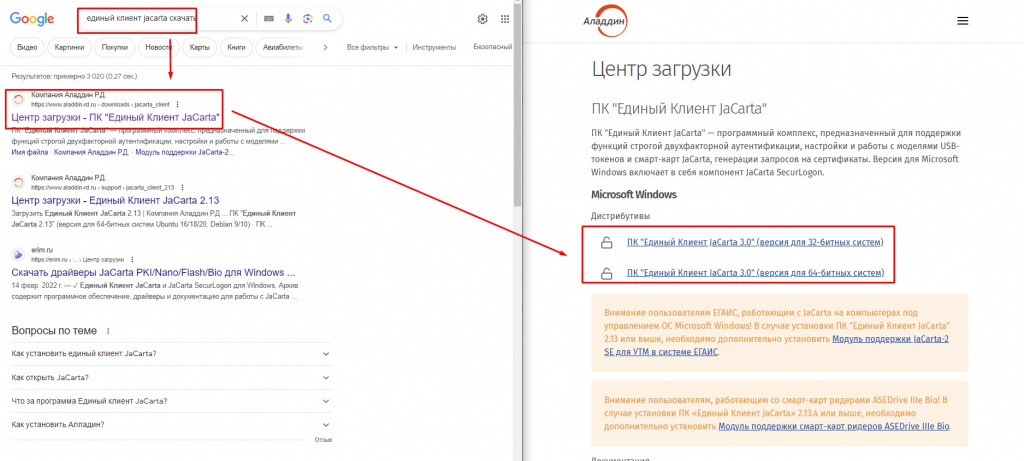Filter results by Видео
The width and height of the screenshot is (1024, 461).
point(27,48)
